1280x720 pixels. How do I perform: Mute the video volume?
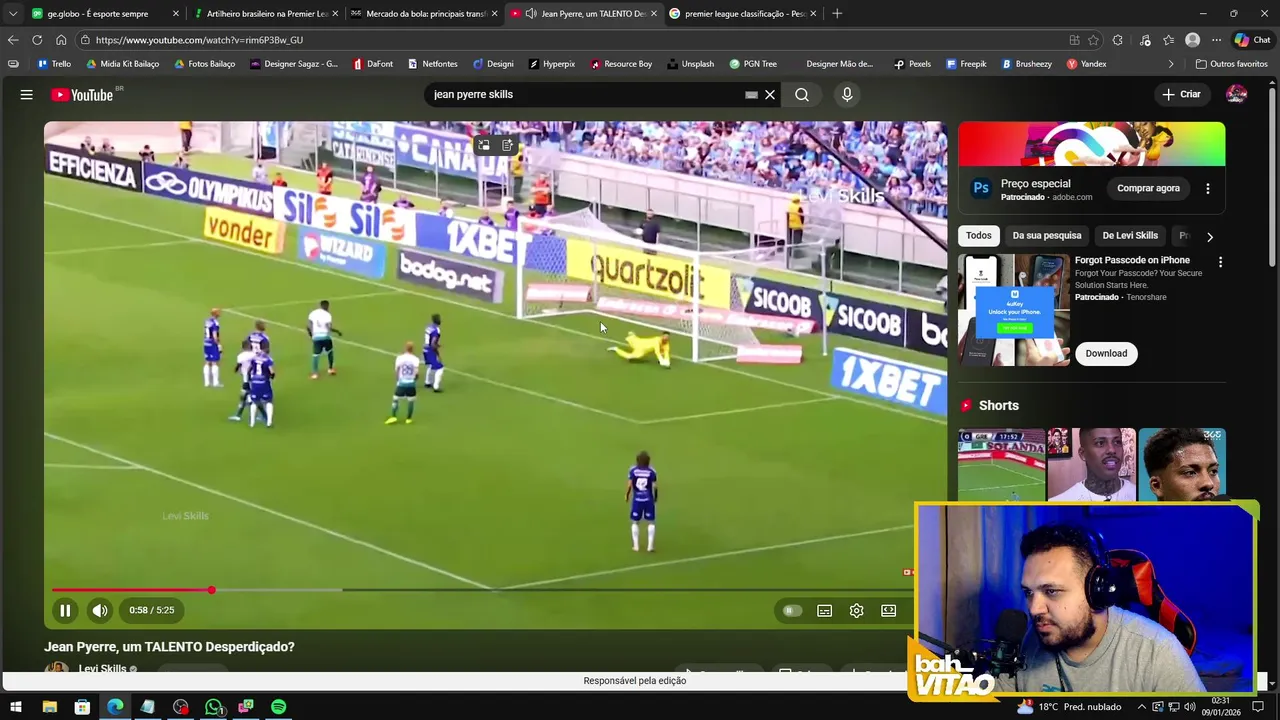coord(100,610)
